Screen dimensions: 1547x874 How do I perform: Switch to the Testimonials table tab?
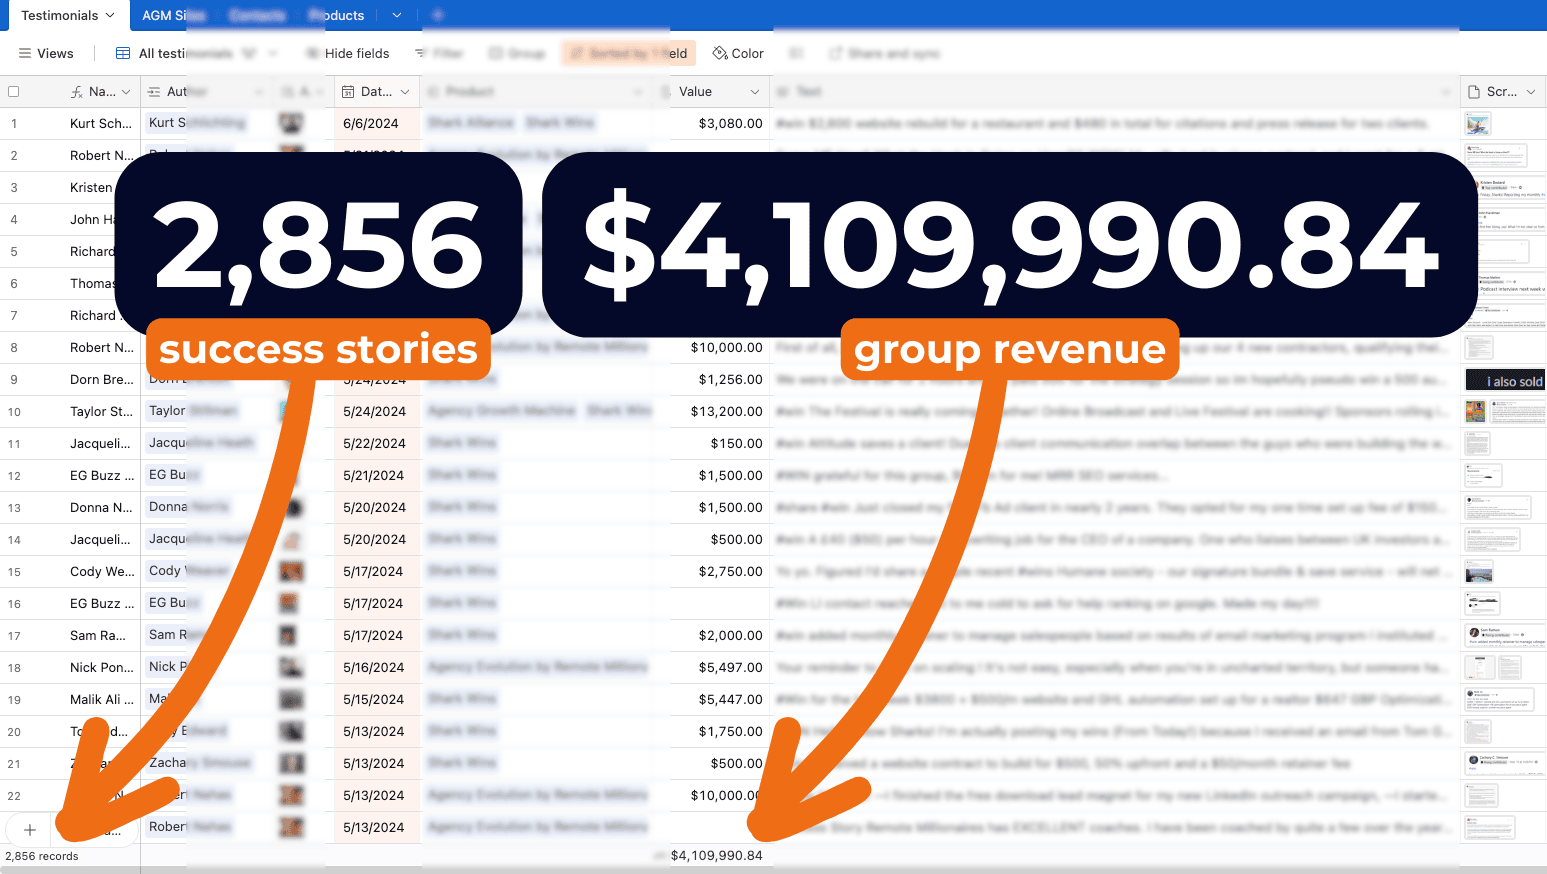click(x=59, y=16)
